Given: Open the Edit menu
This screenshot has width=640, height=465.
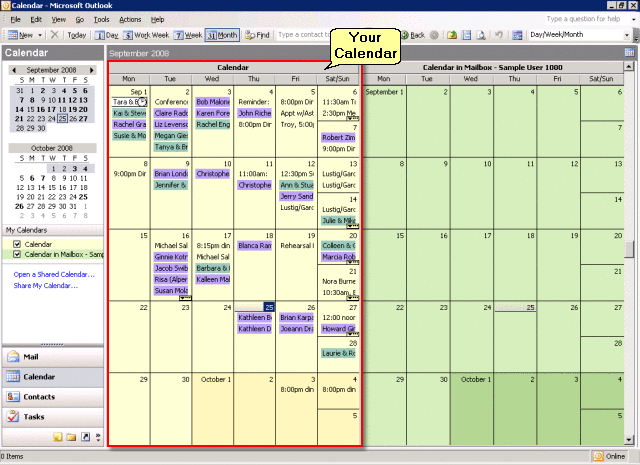Looking at the screenshot, I should tap(36, 19).
